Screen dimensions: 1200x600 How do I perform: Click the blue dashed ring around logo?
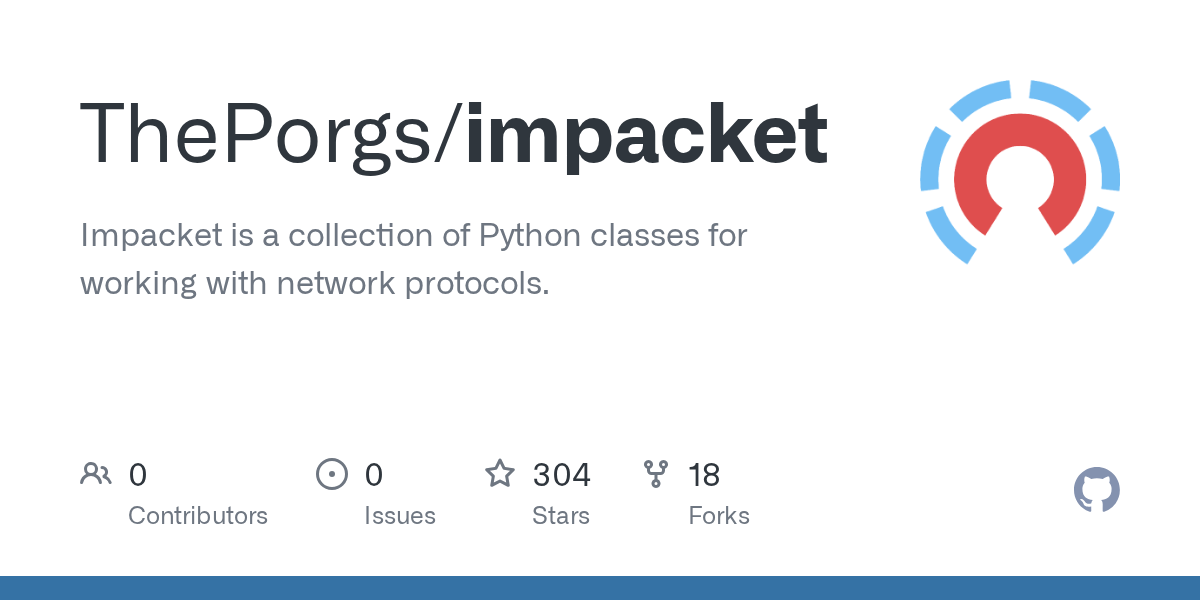click(x=1020, y=172)
